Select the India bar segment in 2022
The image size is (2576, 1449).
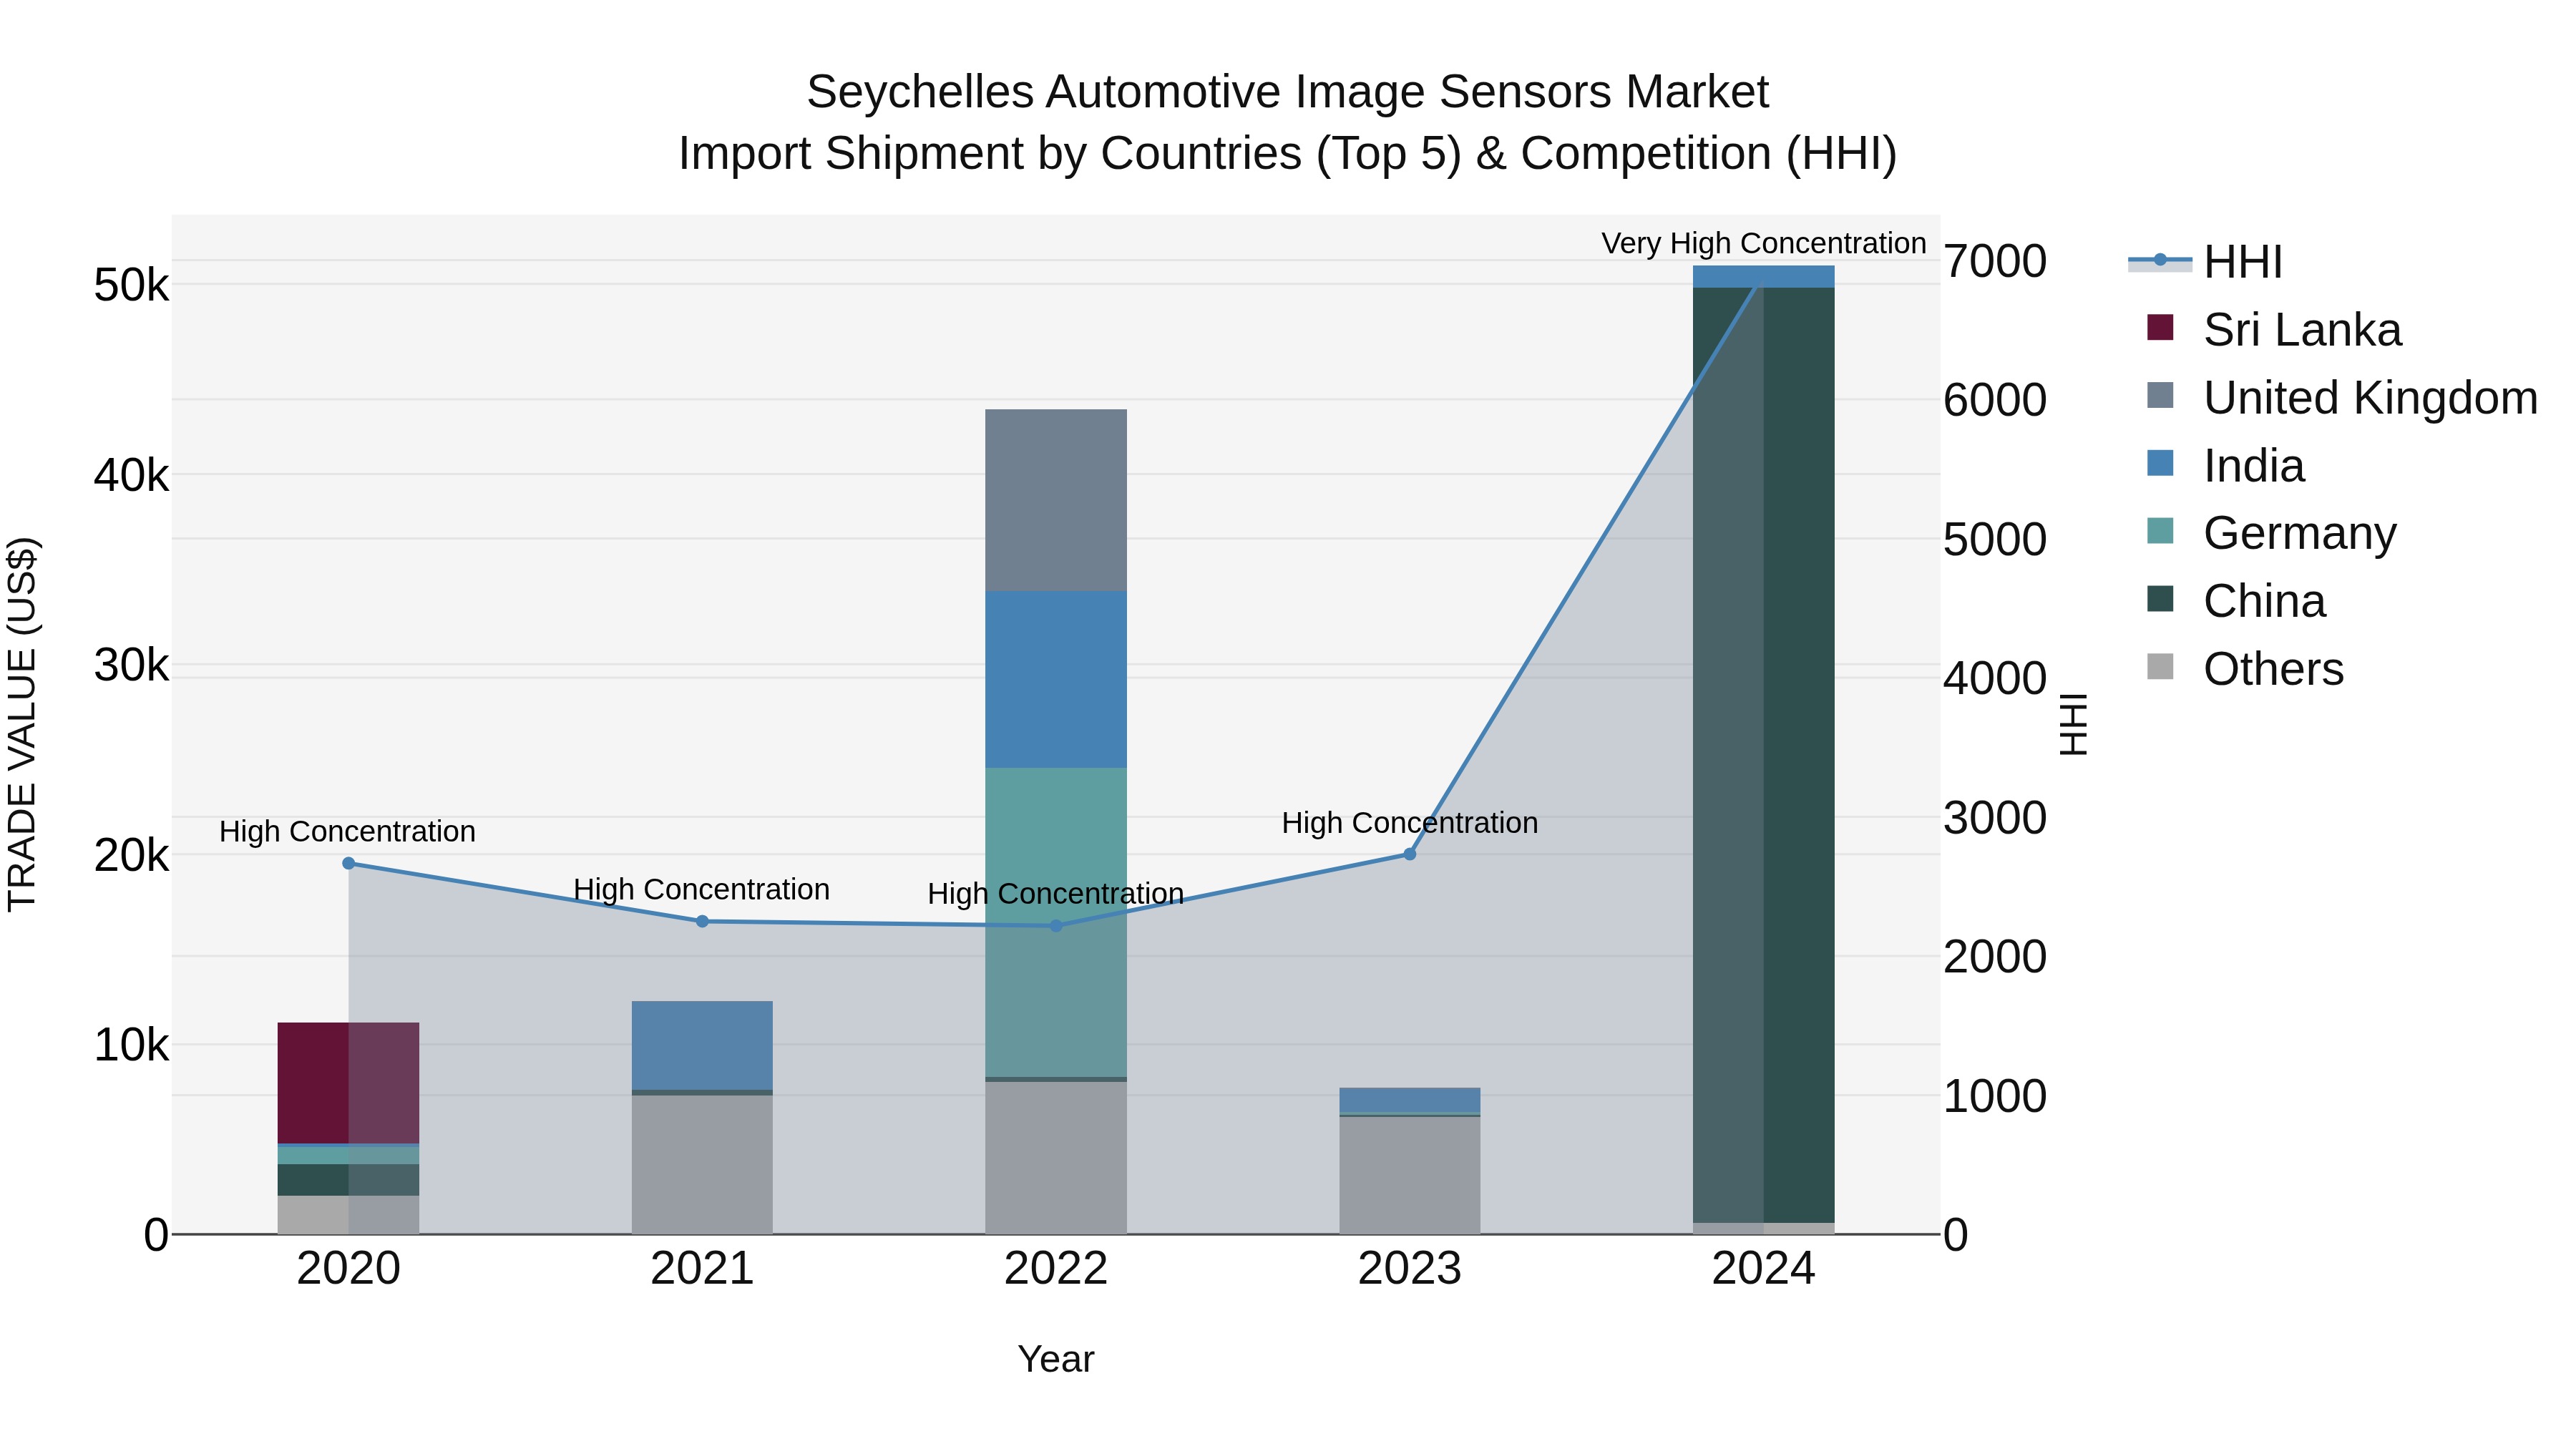click(1056, 680)
